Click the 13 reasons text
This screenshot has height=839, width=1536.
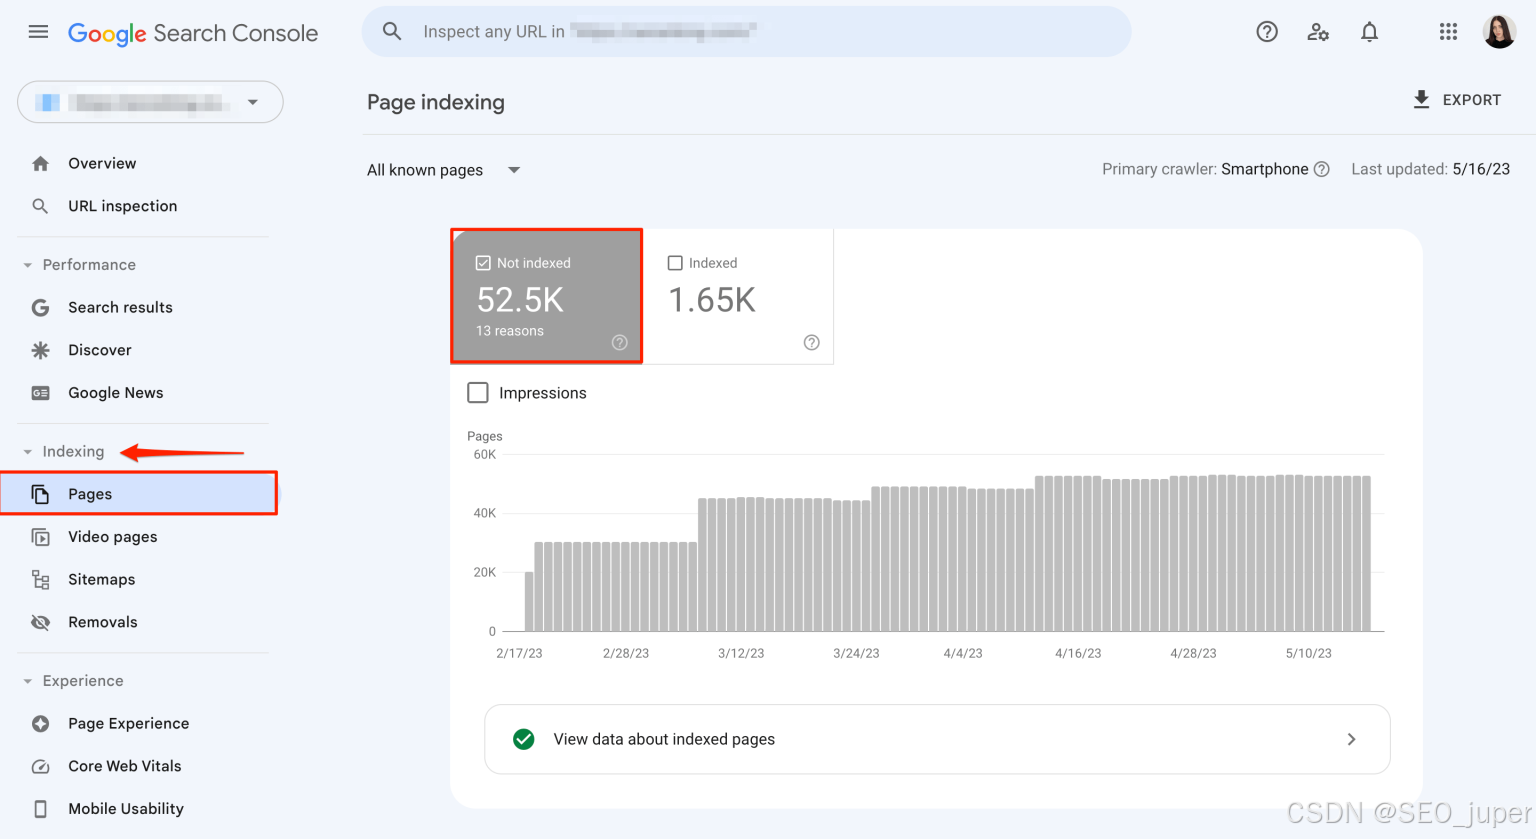(x=510, y=331)
